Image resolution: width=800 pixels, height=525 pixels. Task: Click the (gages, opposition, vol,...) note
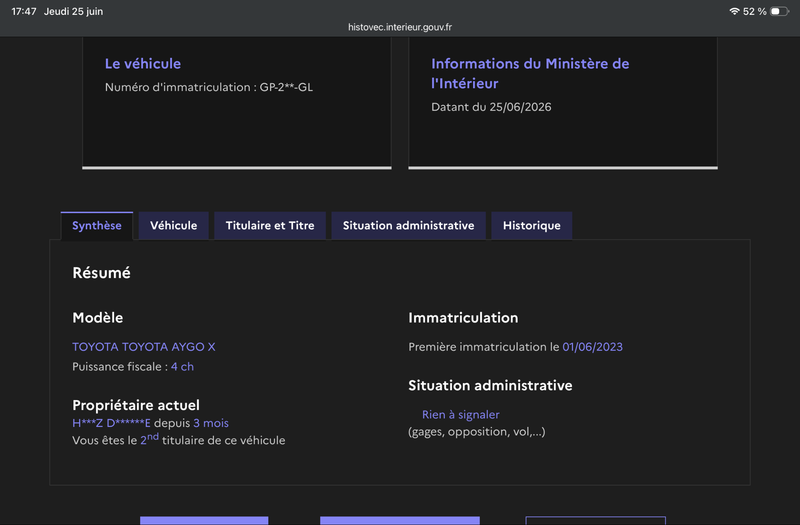click(477, 432)
